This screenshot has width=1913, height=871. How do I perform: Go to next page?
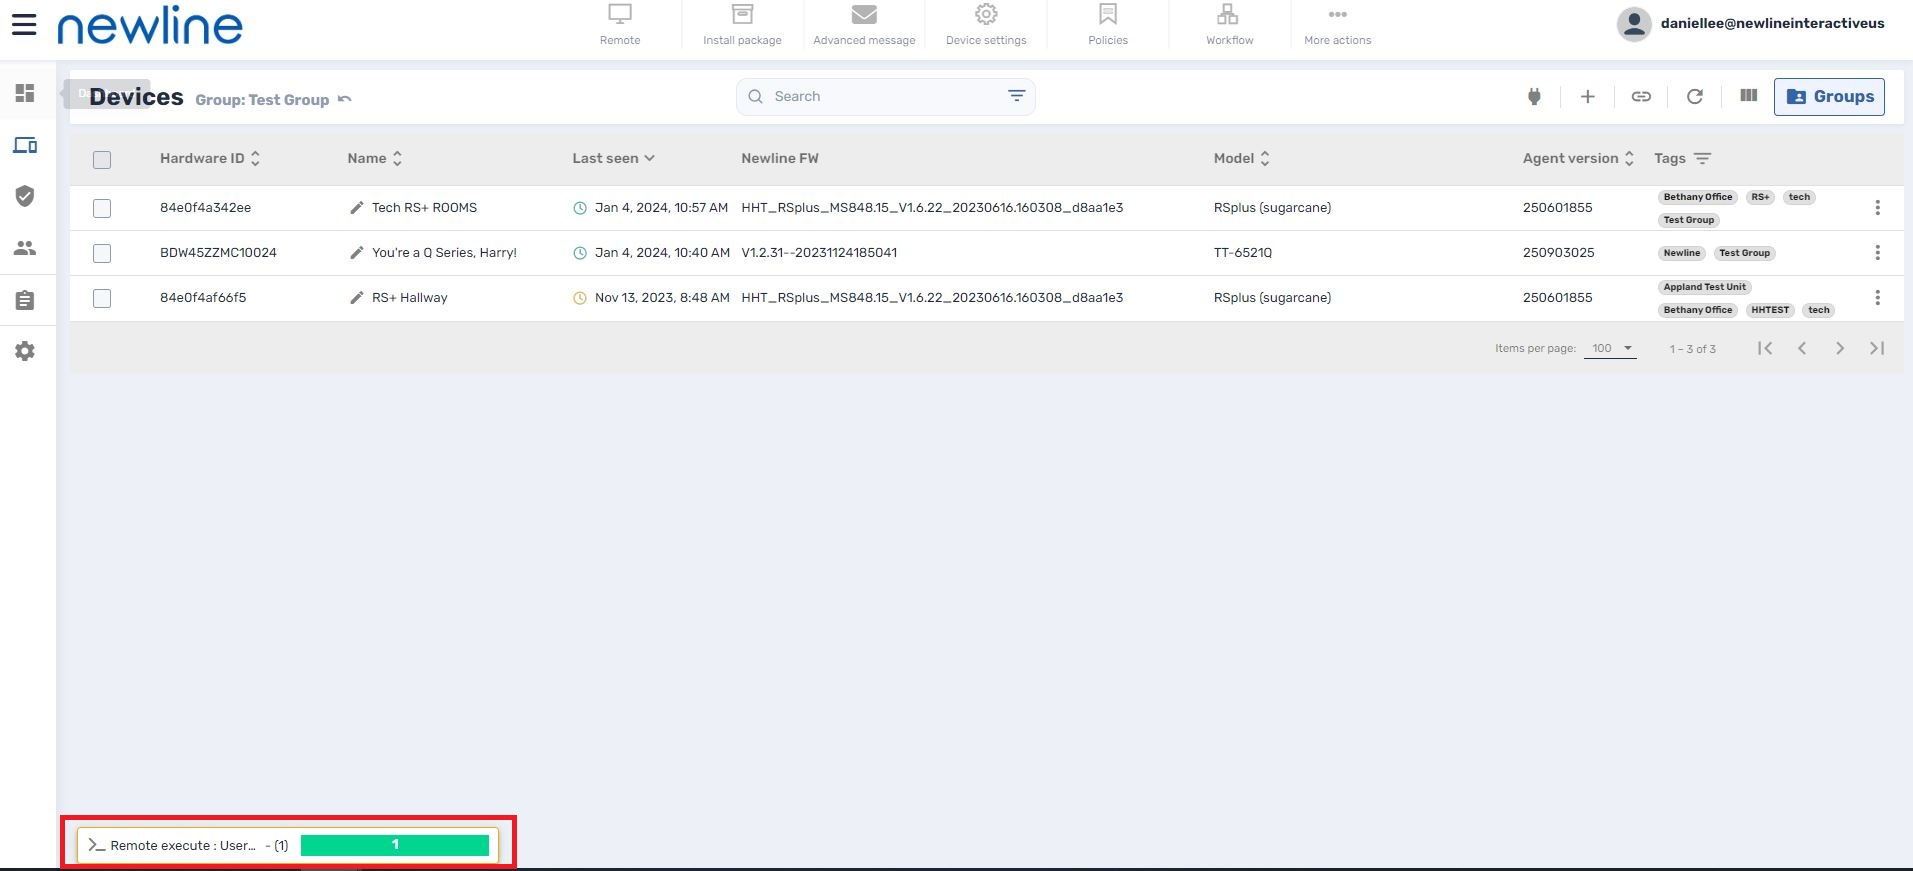pyautogui.click(x=1840, y=348)
